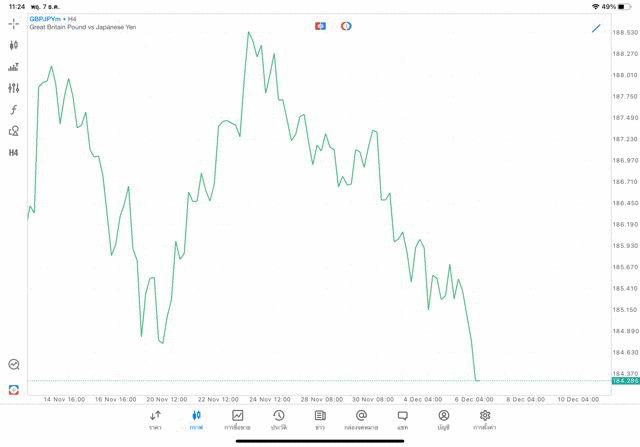Open the ประวัติ history tab
Image resolution: width=640 pixels, height=447 pixels.
pos(278,420)
